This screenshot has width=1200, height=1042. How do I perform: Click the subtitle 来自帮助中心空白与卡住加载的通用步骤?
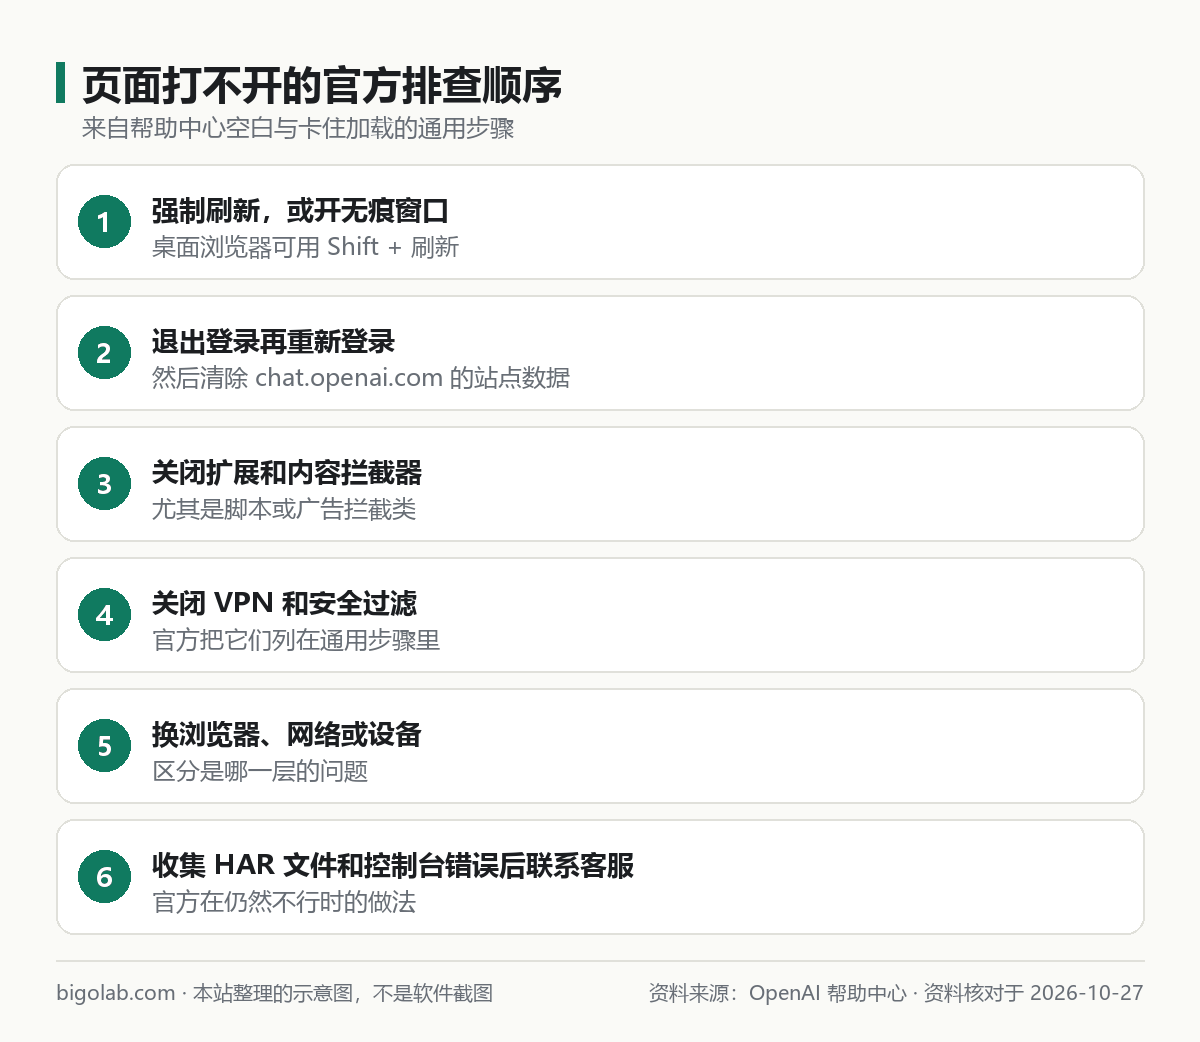(x=298, y=129)
